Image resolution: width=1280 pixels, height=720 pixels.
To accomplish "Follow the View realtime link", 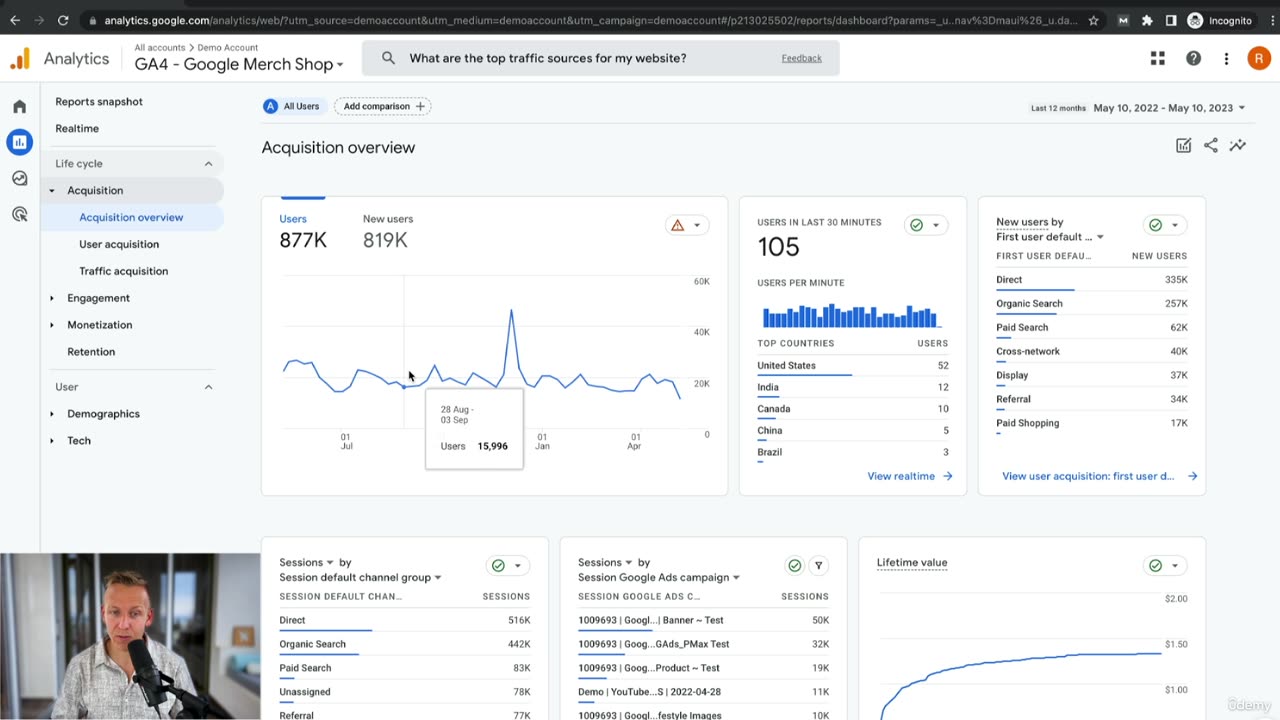I will point(910,476).
